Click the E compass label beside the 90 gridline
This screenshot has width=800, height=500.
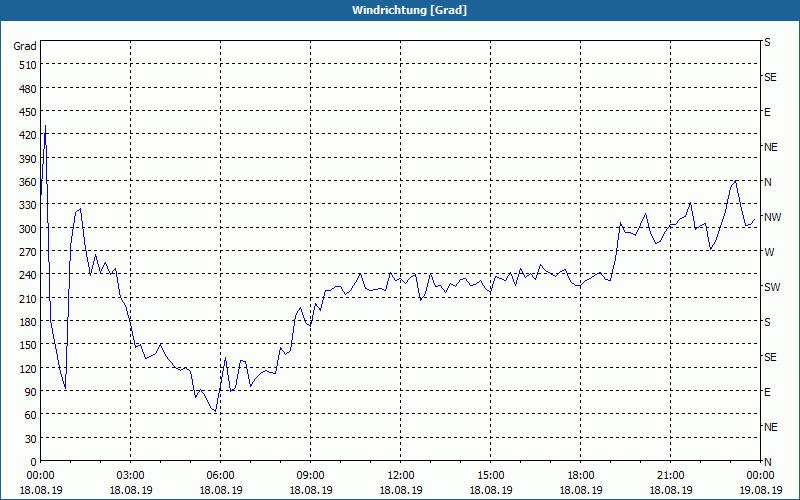click(x=767, y=392)
